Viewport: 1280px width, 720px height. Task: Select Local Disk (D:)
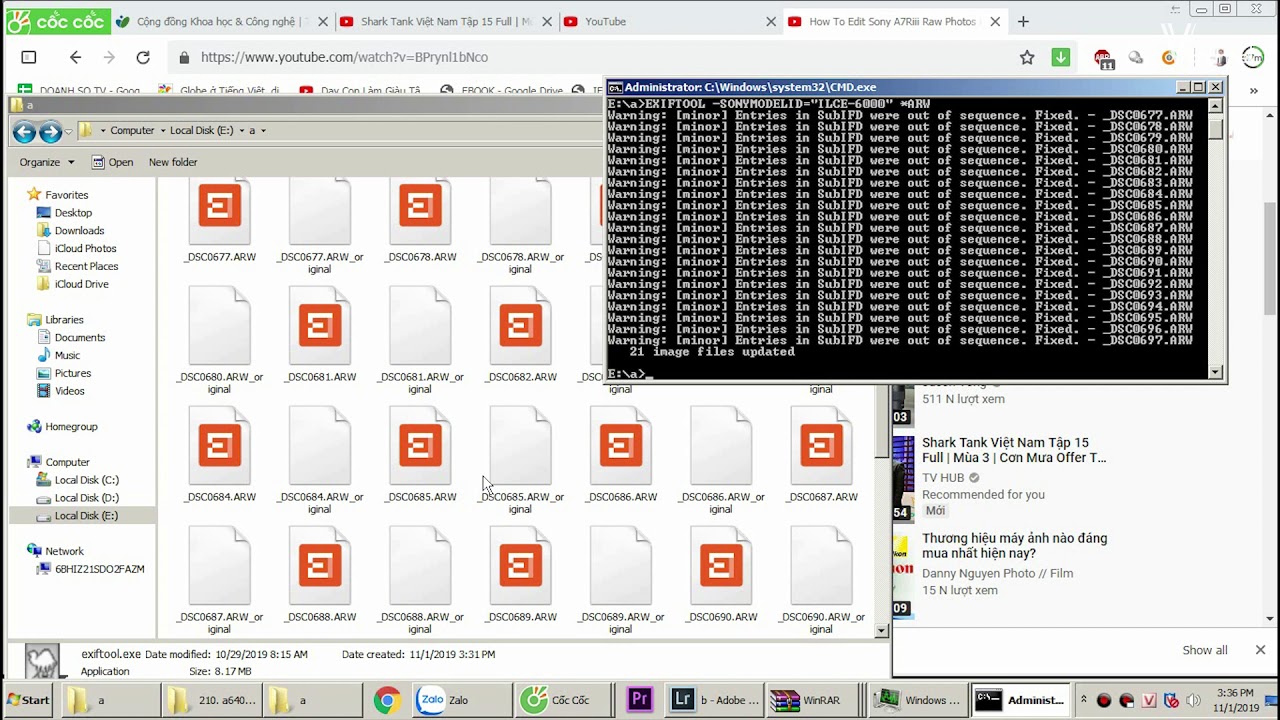coord(86,498)
